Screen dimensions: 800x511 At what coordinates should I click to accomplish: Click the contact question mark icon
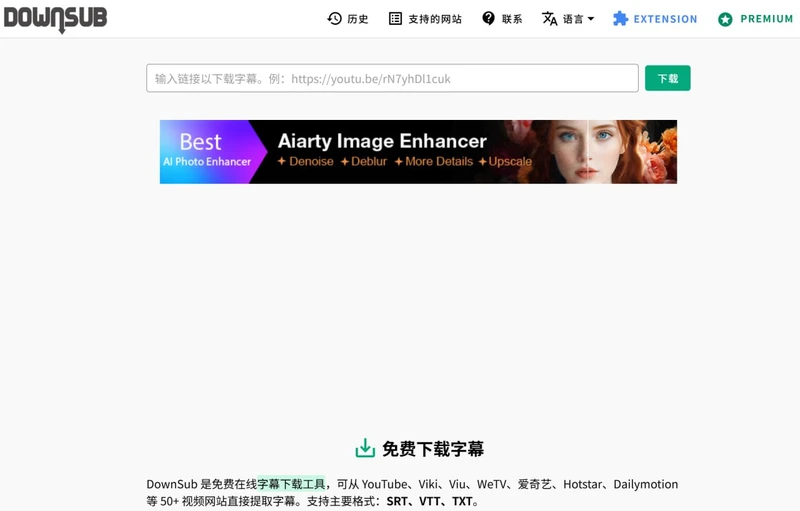pos(488,19)
